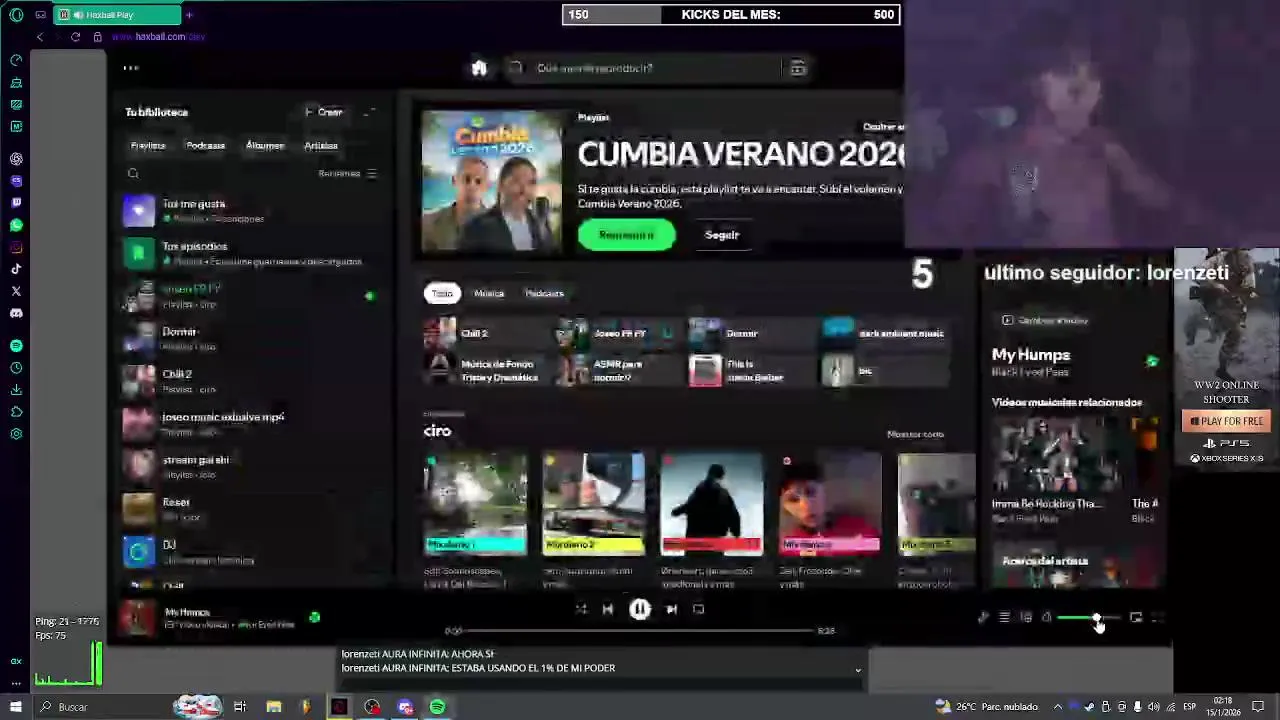Viewport: 1280px width, 720px height.
Task: Open the Chill 2 shortcut card
Action: tap(485, 333)
